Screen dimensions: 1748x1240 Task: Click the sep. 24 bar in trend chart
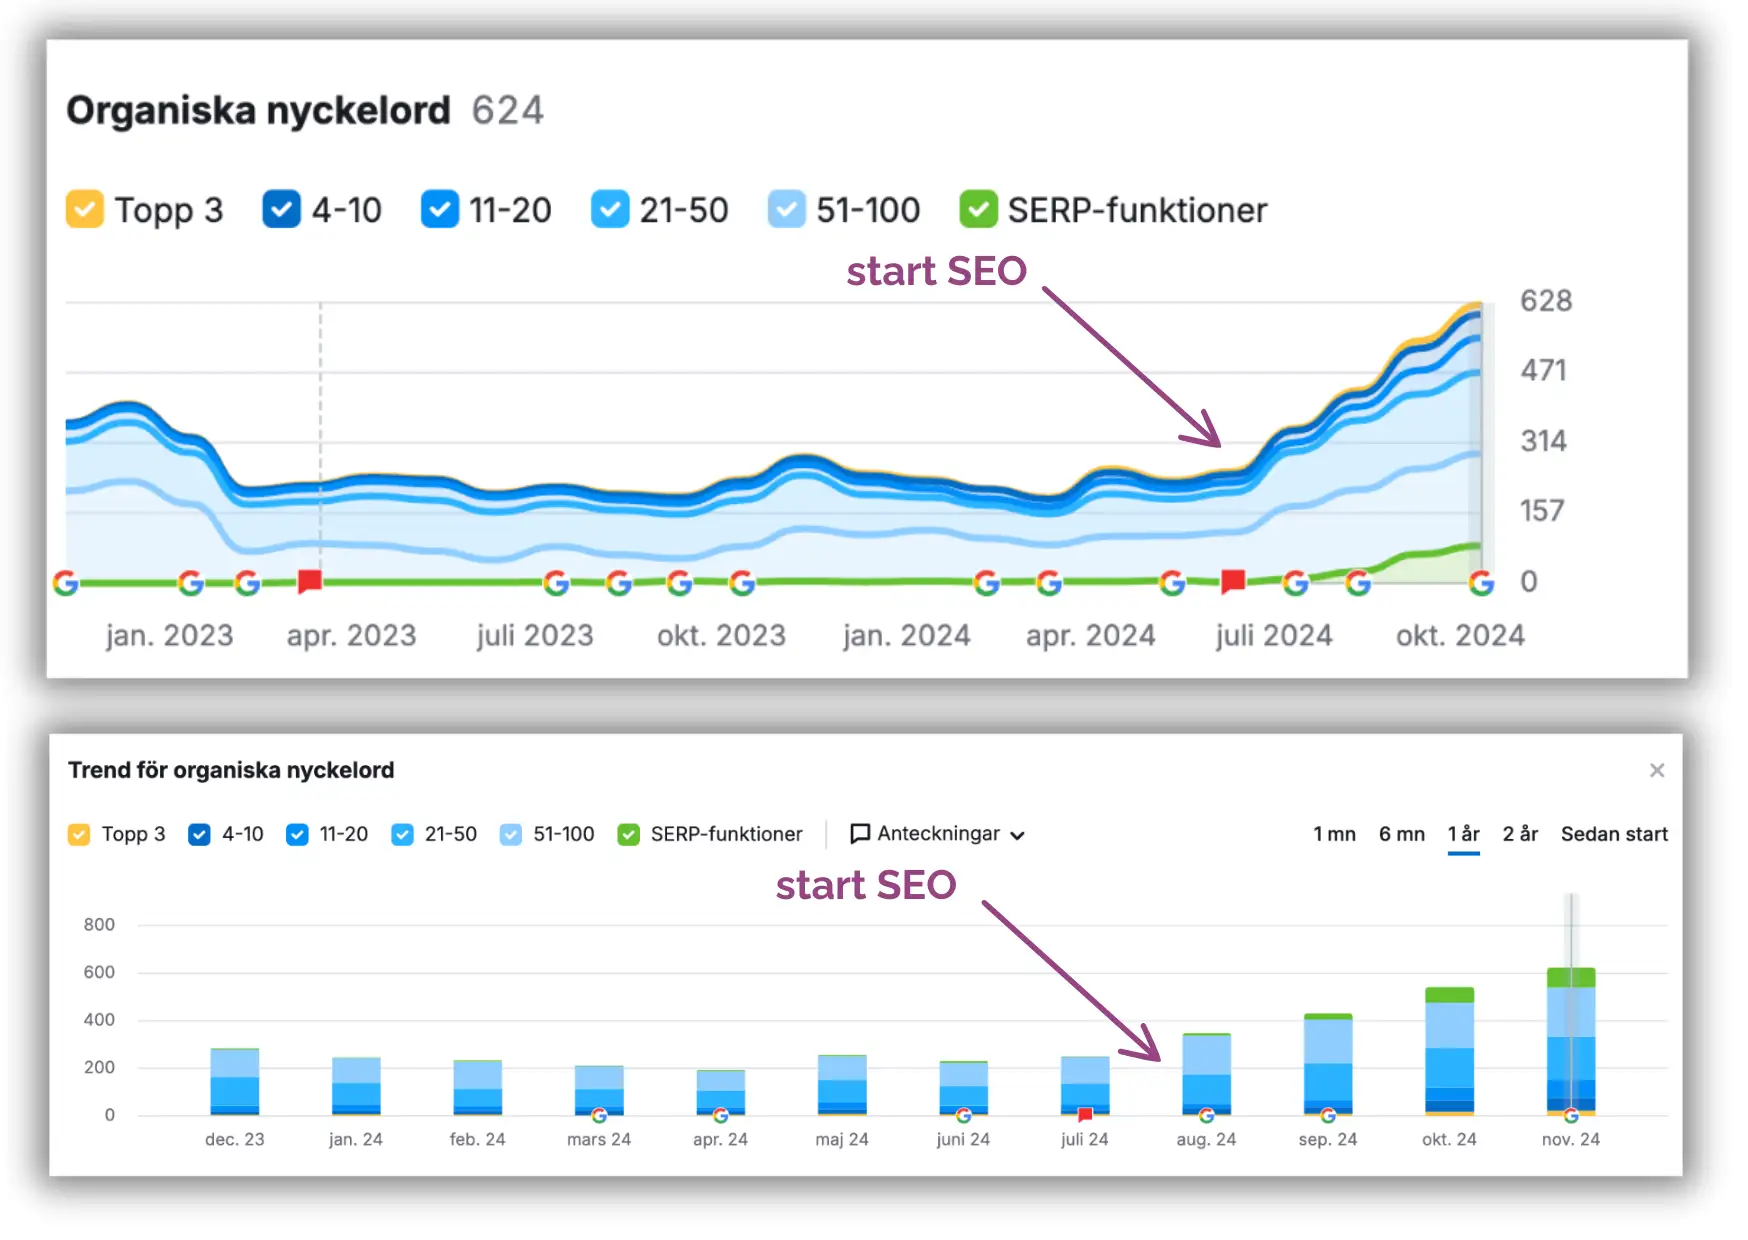pos(1328,1064)
